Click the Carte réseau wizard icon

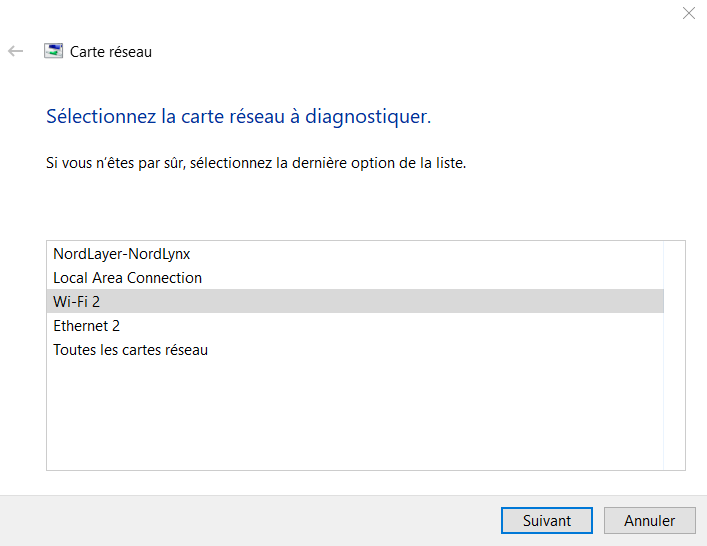(53, 51)
